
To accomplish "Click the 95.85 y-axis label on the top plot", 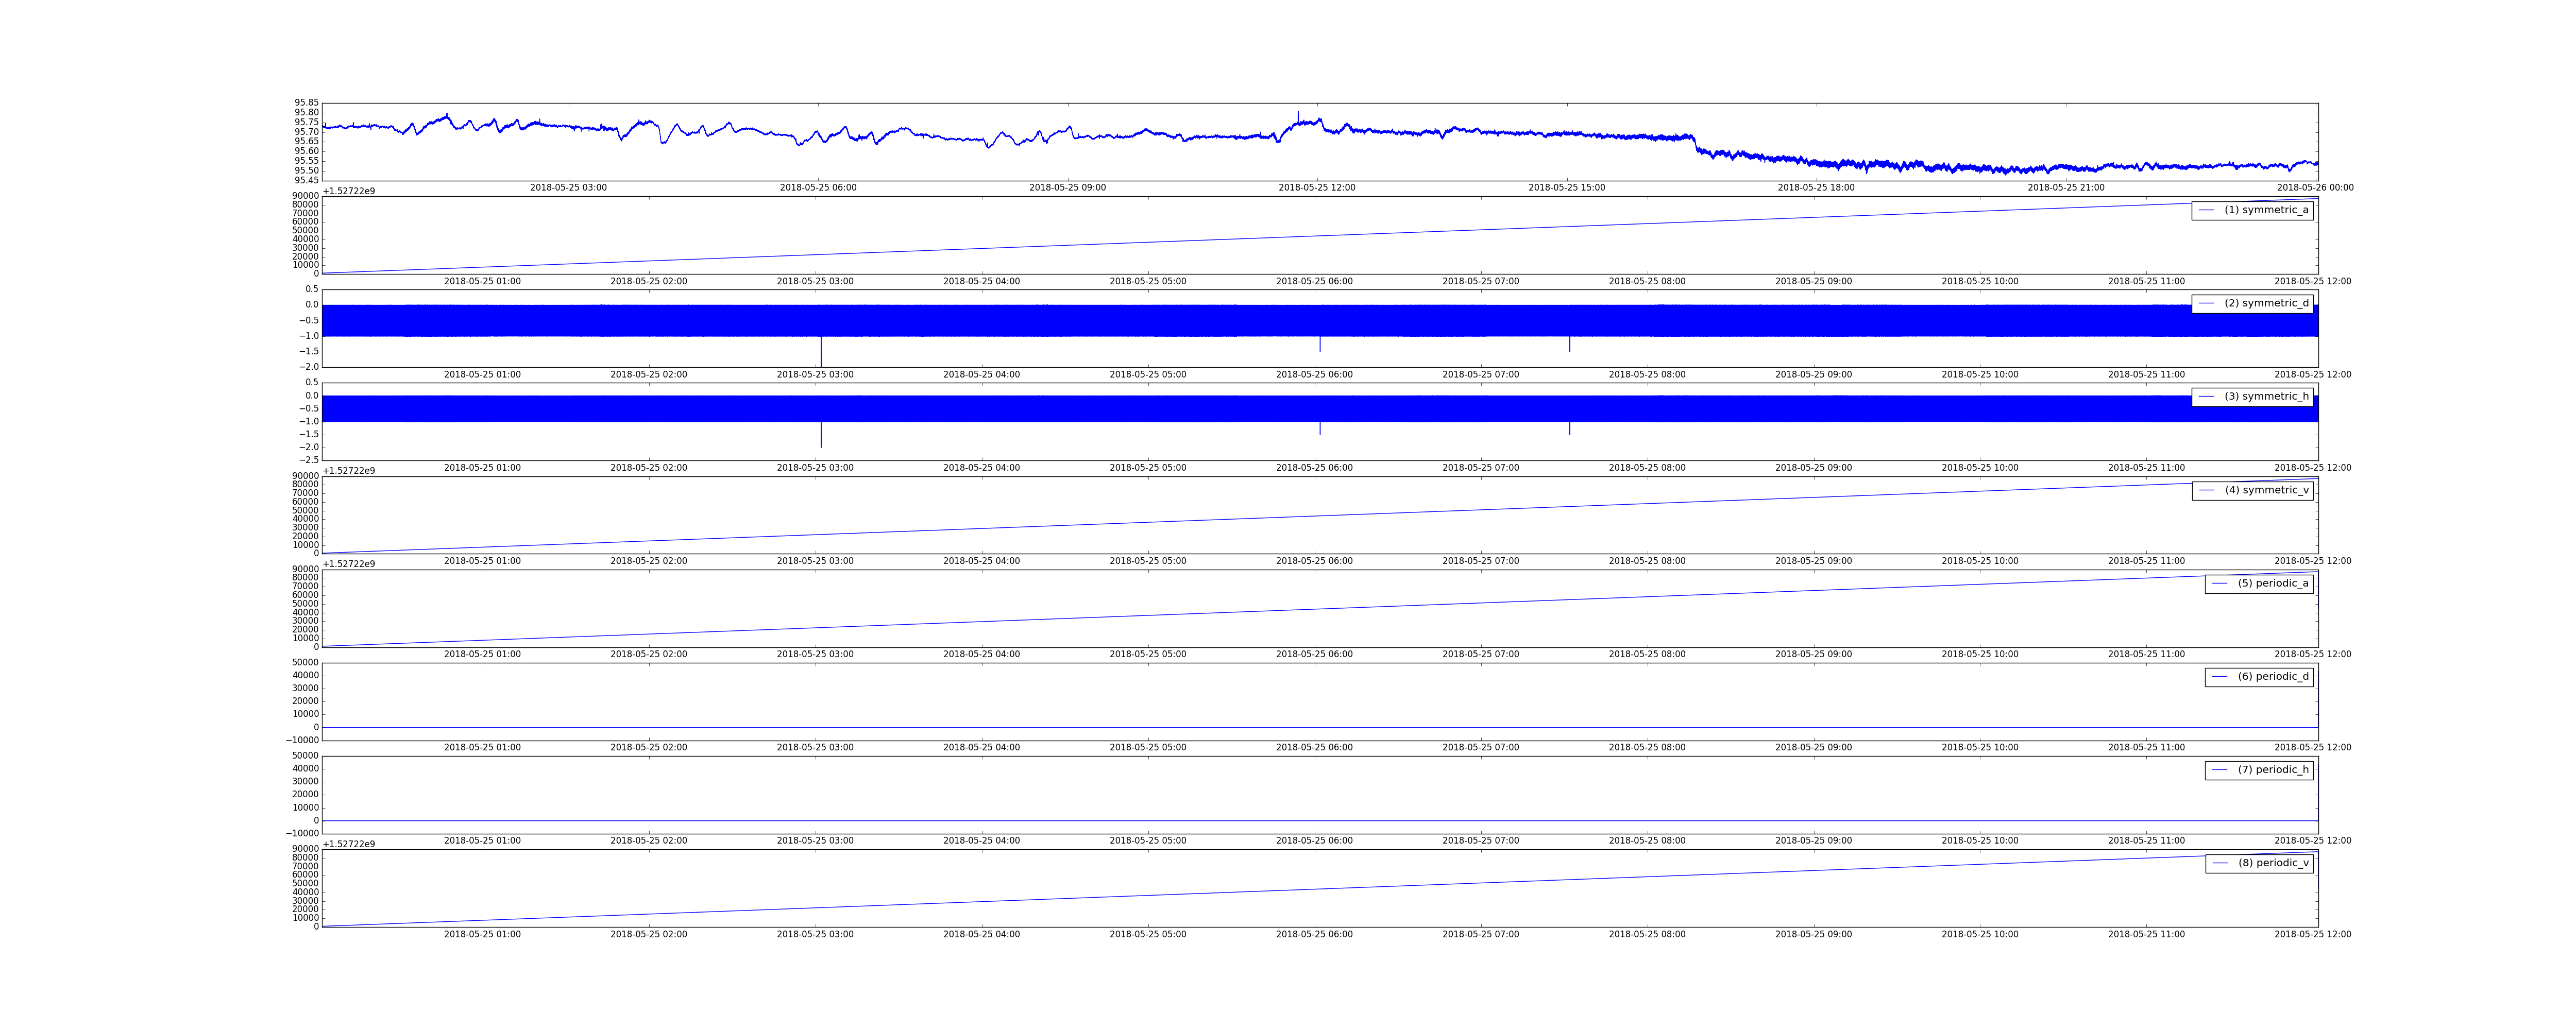I will pos(307,103).
